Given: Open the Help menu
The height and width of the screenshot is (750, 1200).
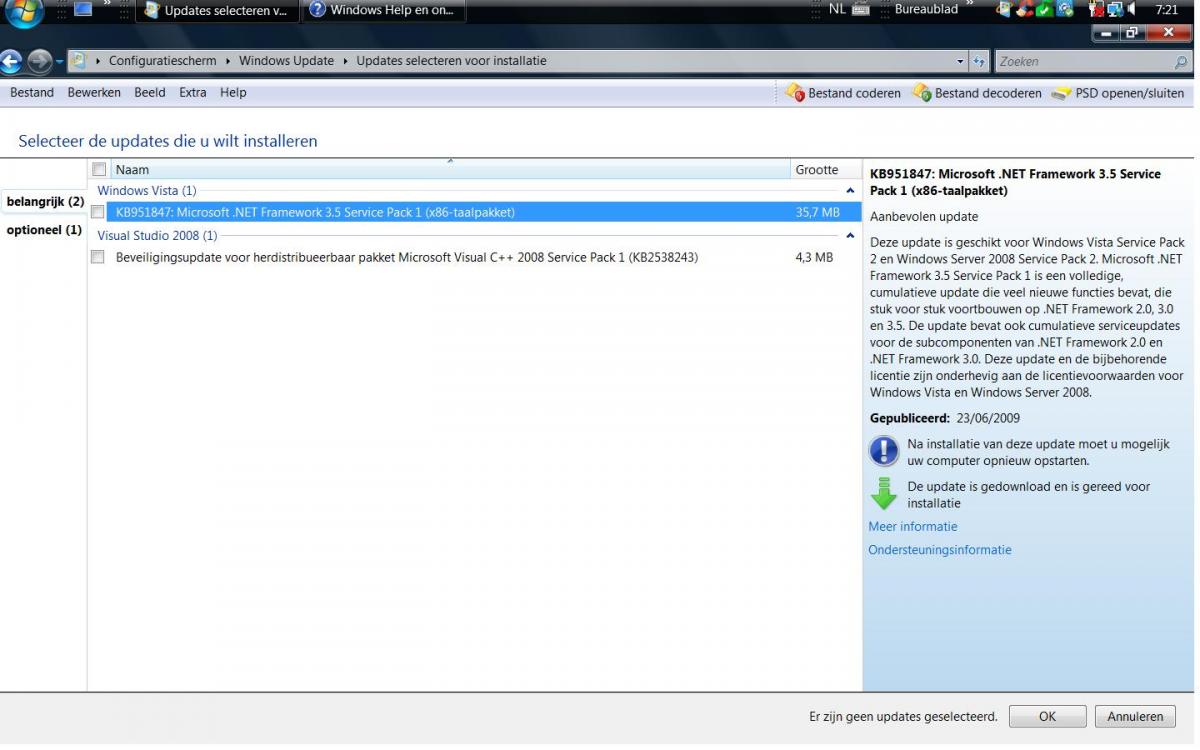Looking at the screenshot, I should (233, 93).
